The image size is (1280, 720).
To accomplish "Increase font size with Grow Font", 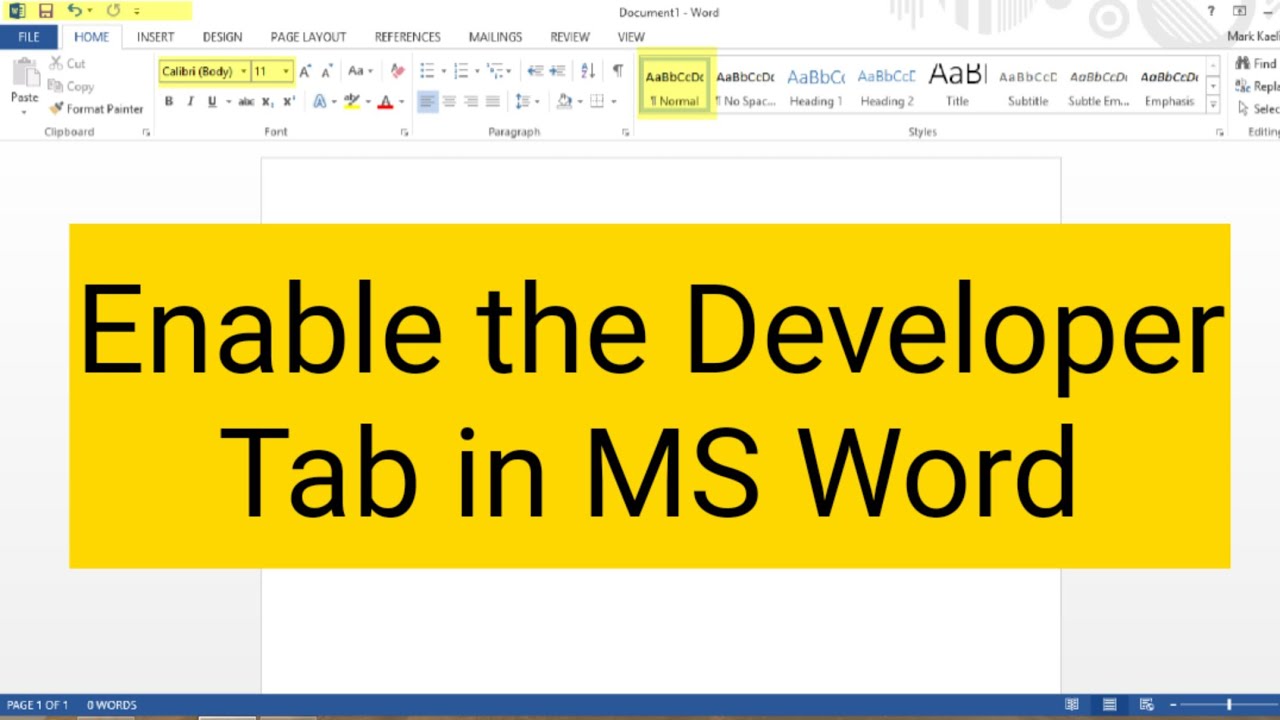I will tap(305, 71).
